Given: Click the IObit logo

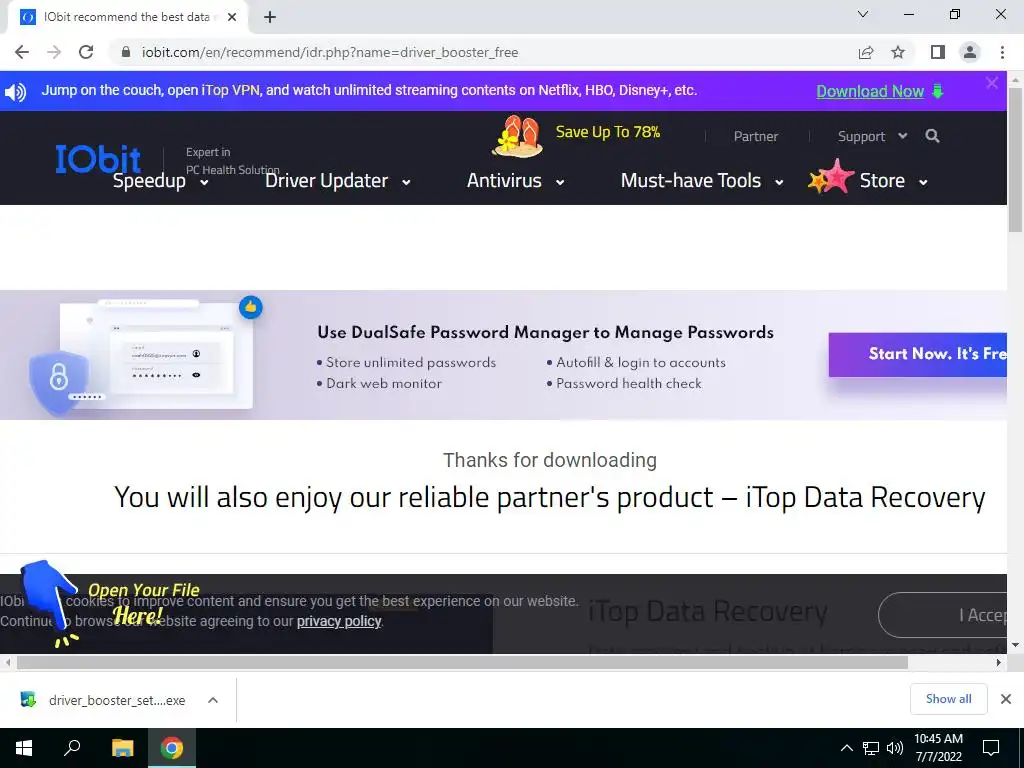Looking at the screenshot, I should (98, 159).
